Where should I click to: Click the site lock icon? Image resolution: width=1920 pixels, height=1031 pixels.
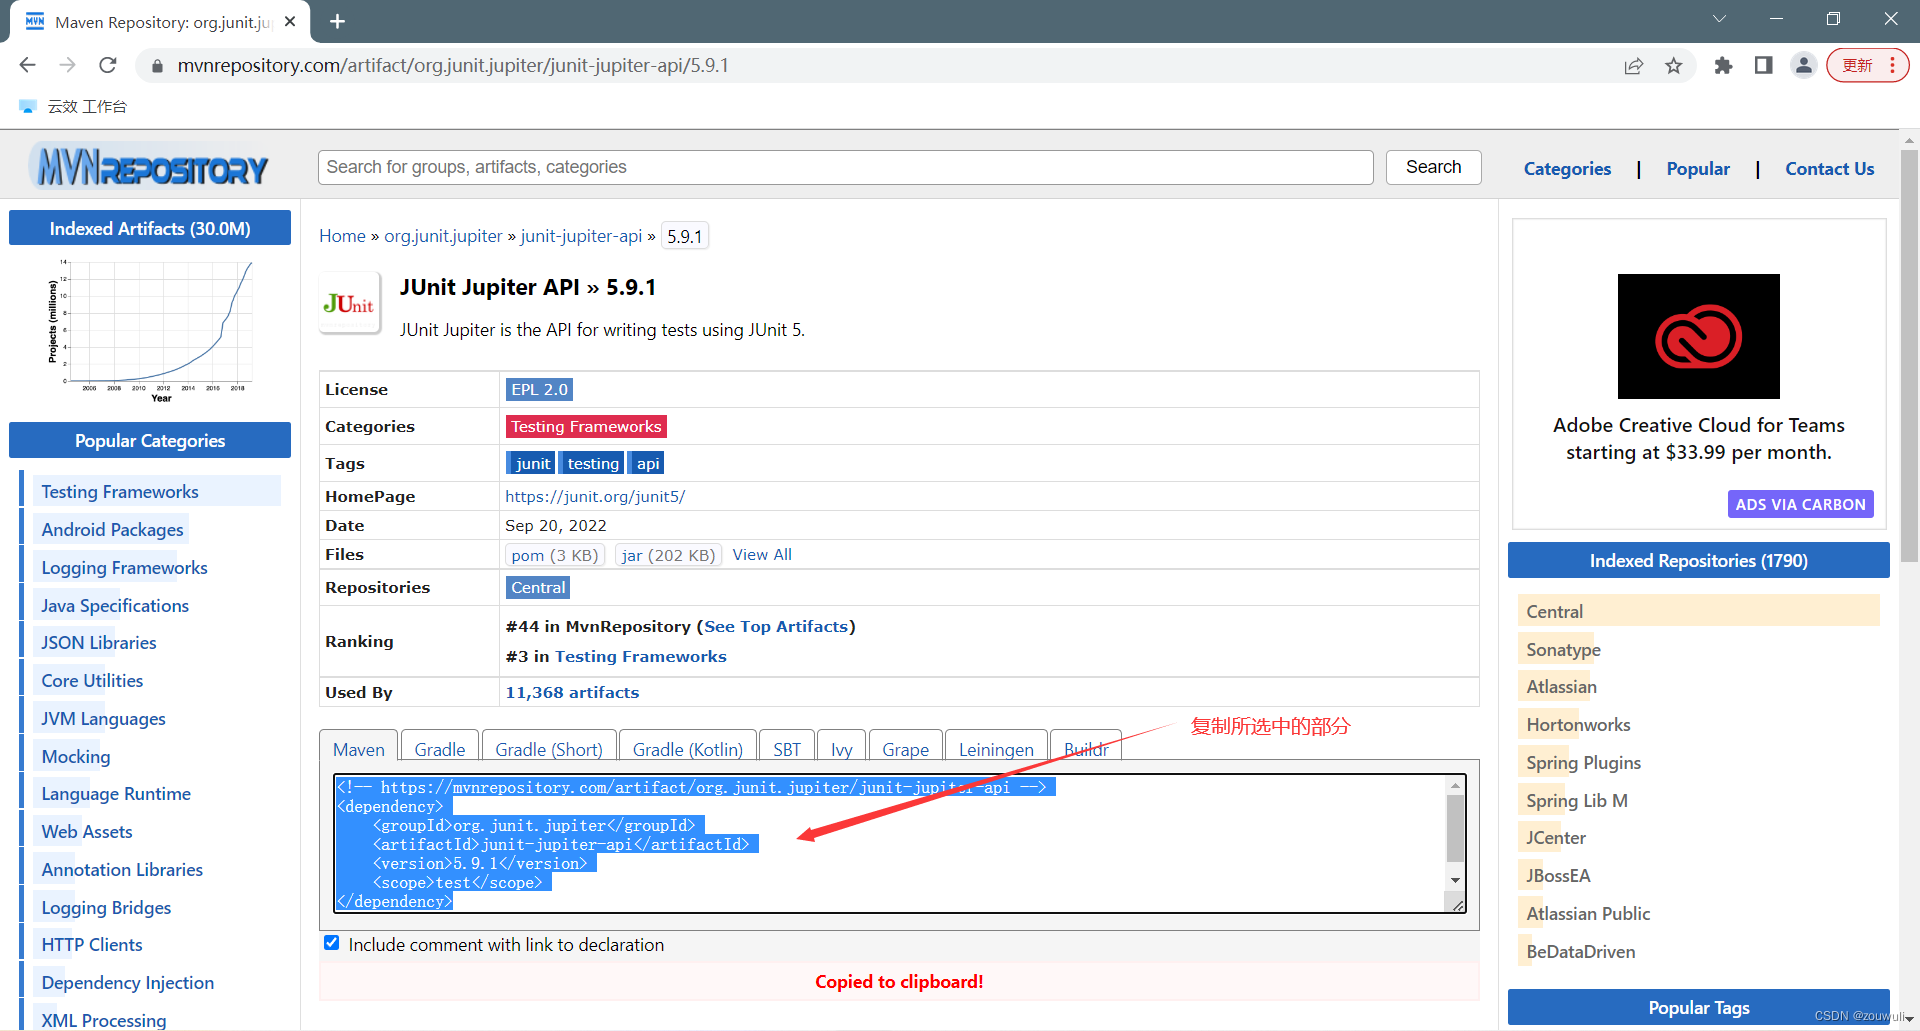[156, 66]
